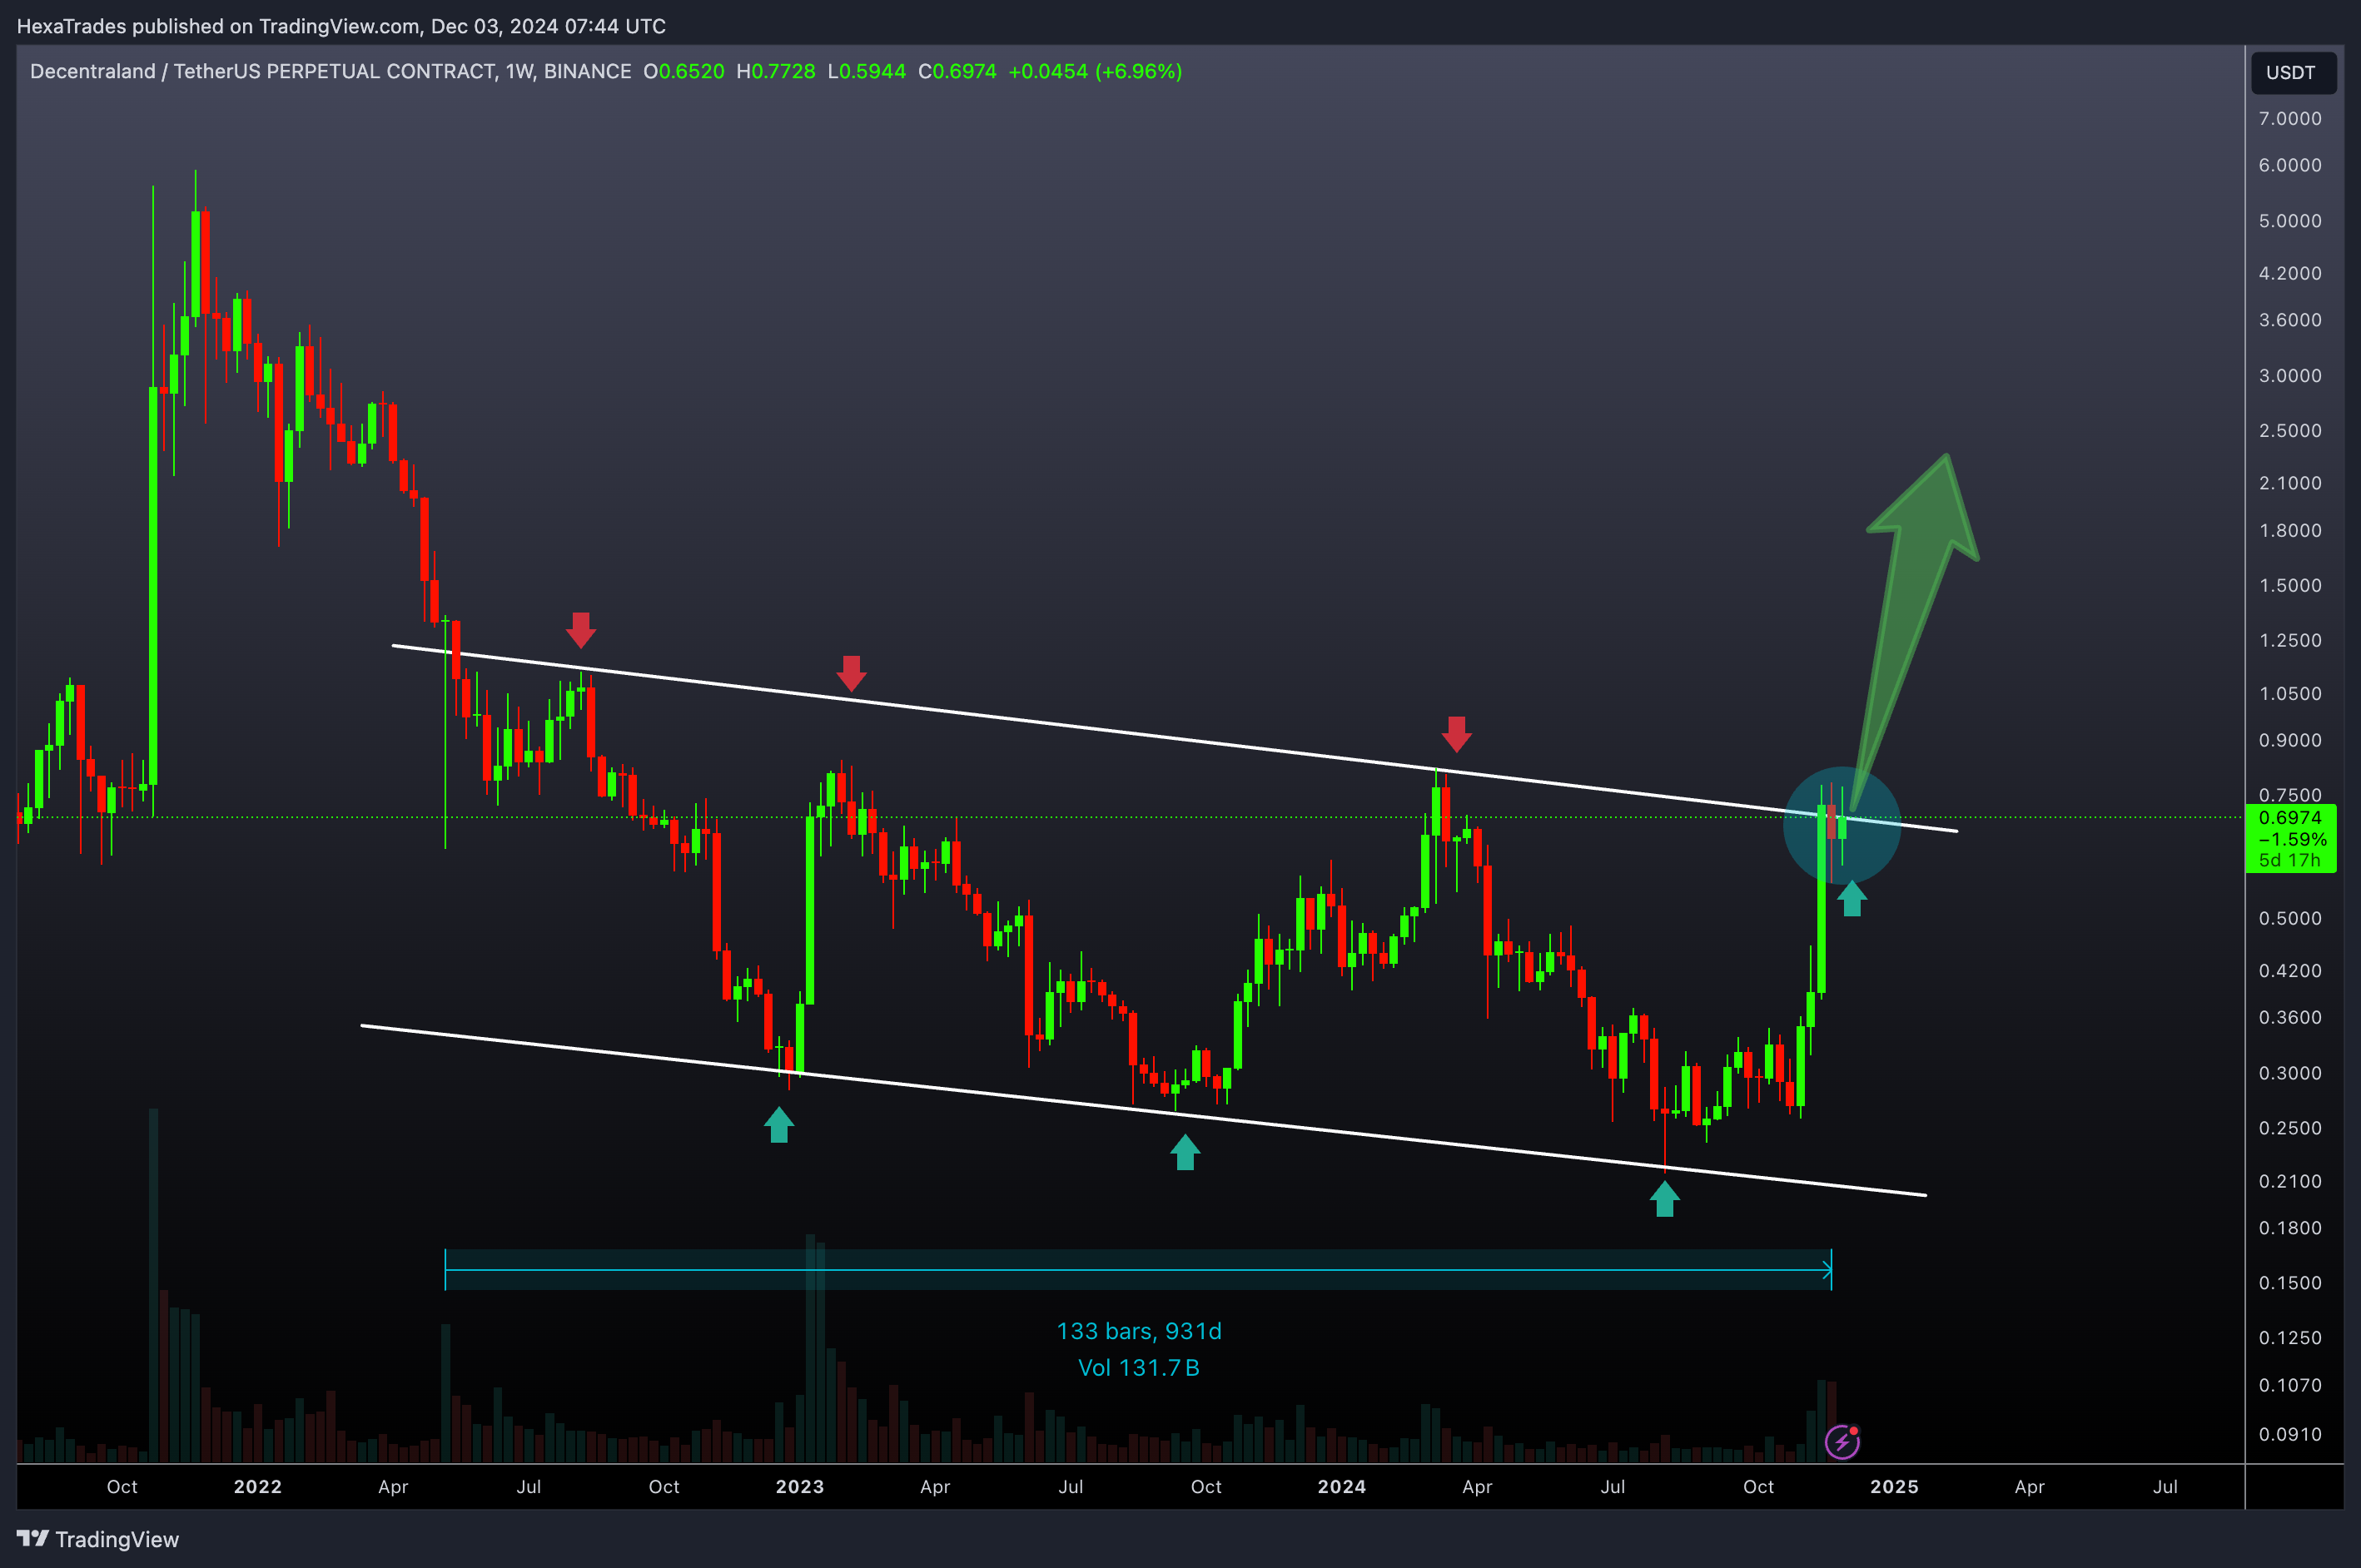Viewport: 2361px width, 1568px height.
Task: Click the 2024 time axis label
Action: click(x=1342, y=1487)
